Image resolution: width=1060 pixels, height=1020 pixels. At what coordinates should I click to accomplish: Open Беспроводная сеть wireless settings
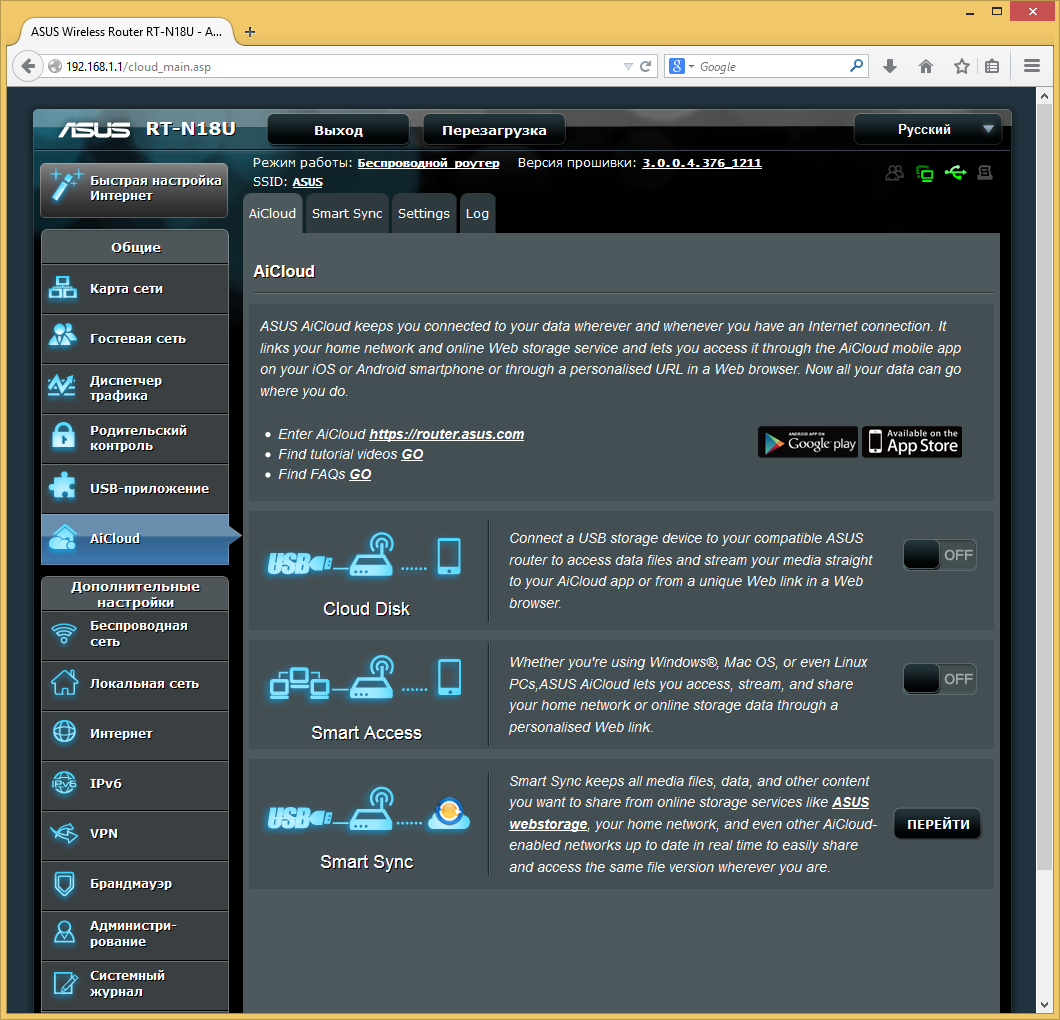(x=135, y=635)
